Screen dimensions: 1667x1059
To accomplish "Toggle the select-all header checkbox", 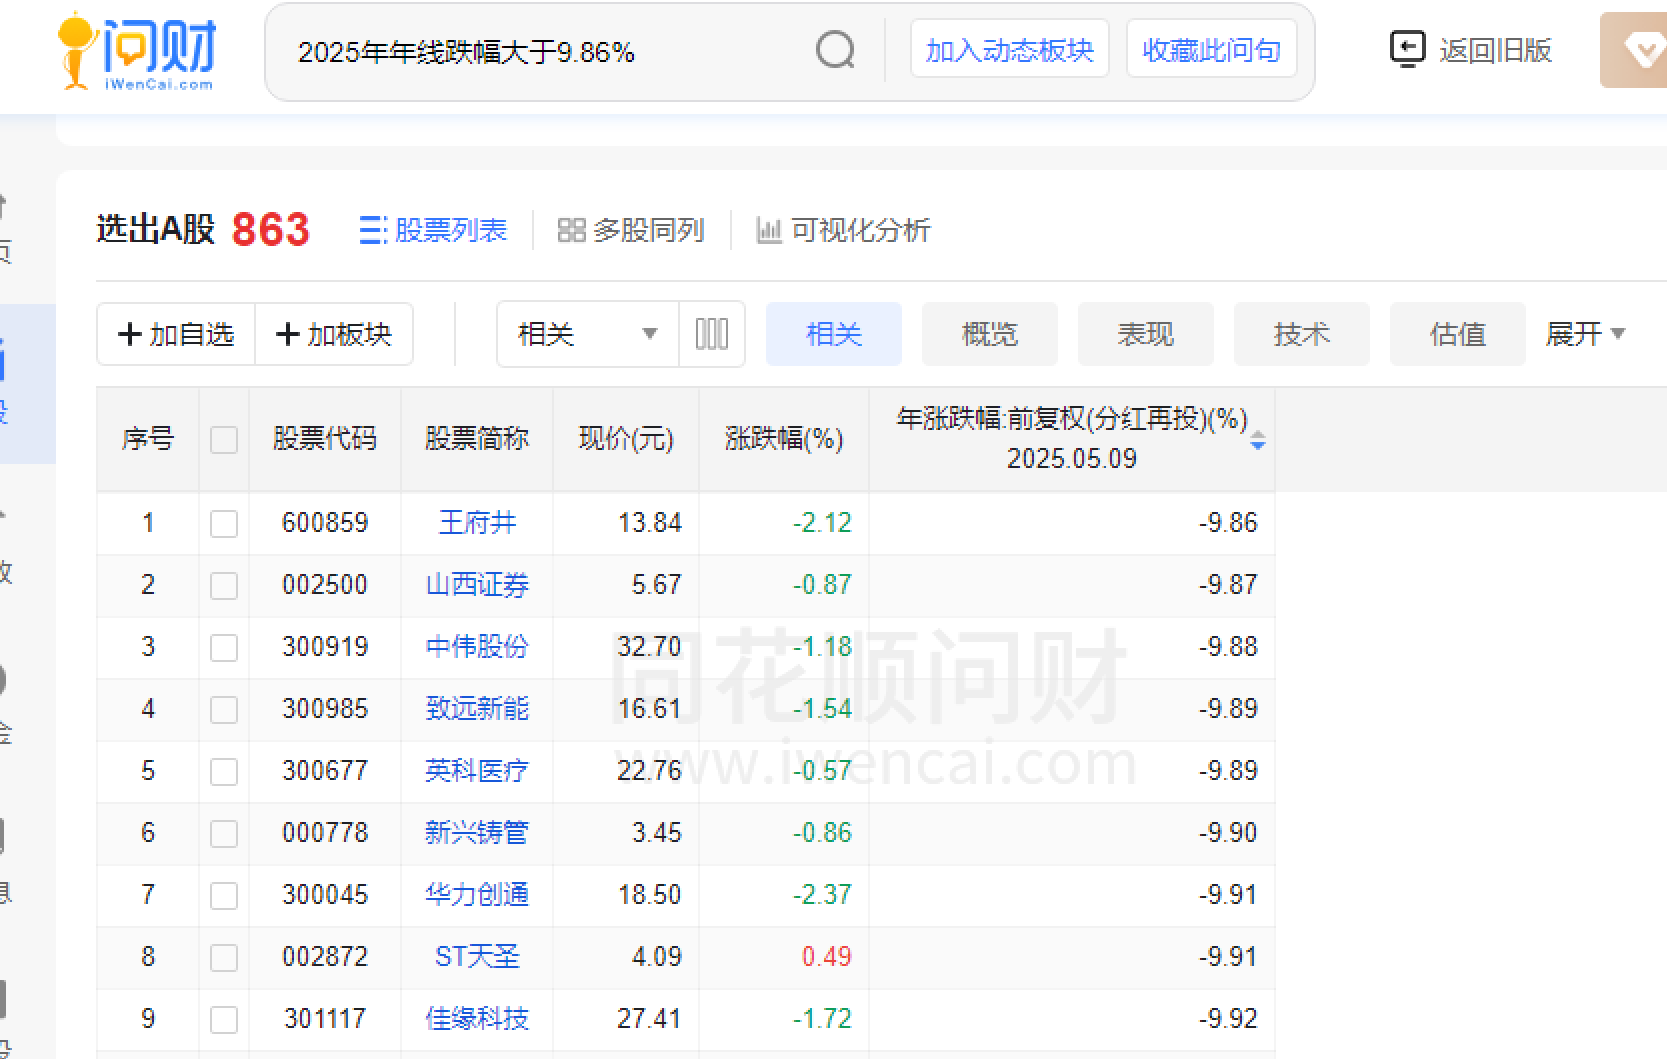I will 224,440.
